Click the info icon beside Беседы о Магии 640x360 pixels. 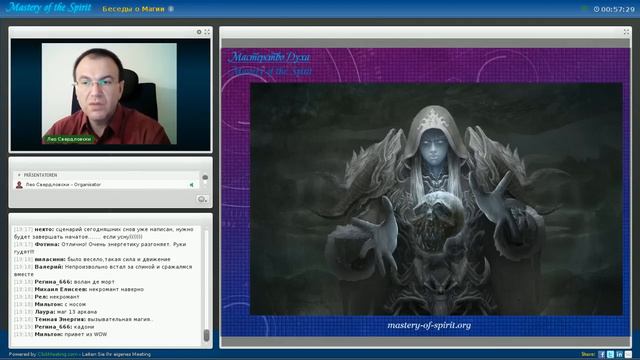pyautogui.click(x=171, y=9)
